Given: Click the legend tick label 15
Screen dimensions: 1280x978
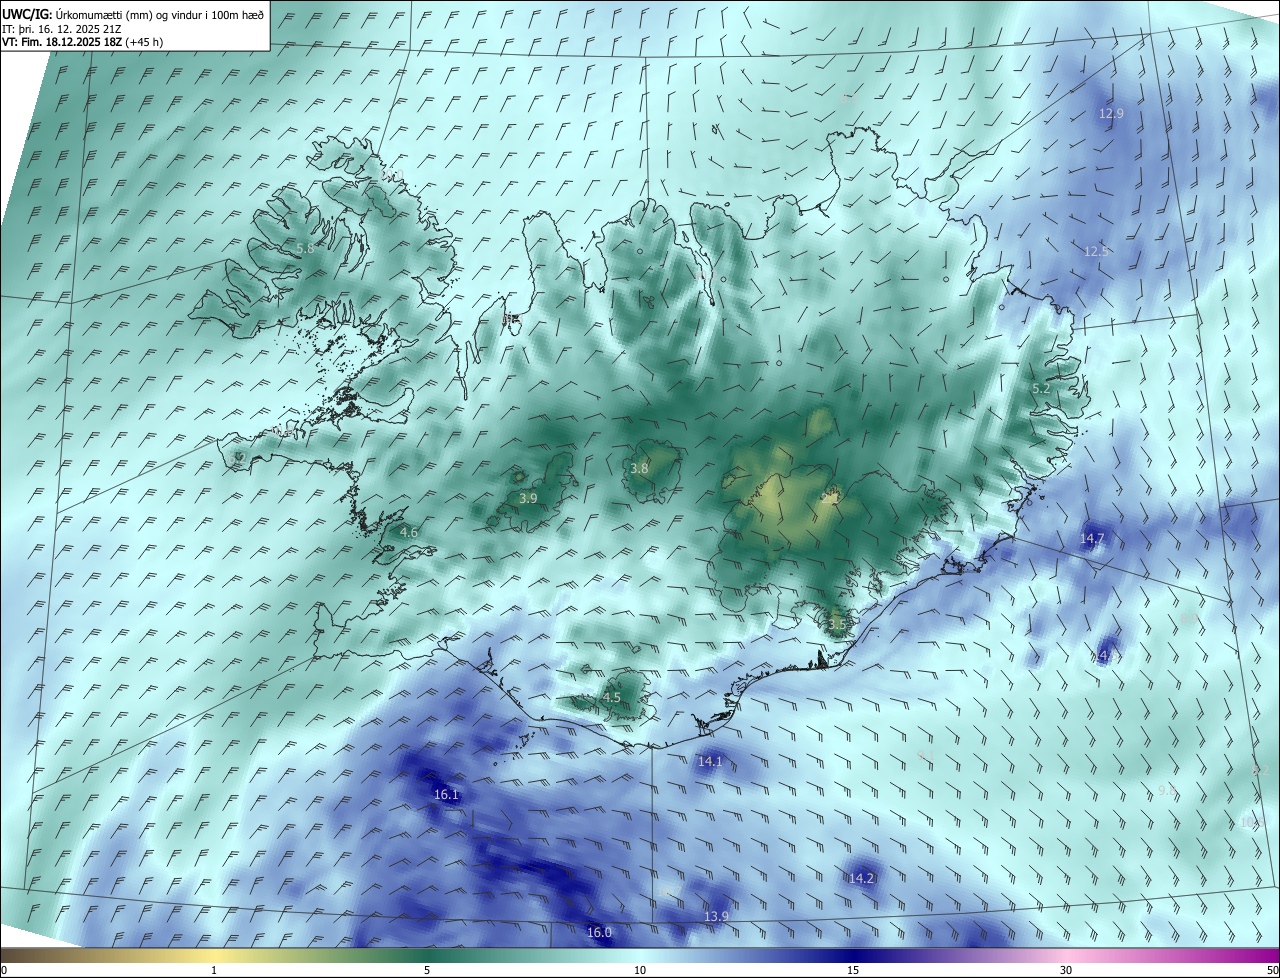Looking at the screenshot, I should 853,971.
